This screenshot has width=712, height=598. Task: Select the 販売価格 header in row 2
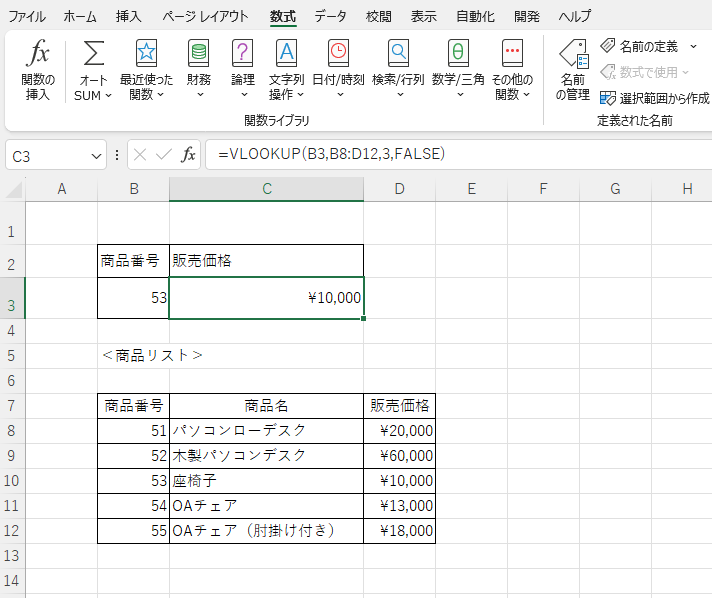tap(267, 261)
